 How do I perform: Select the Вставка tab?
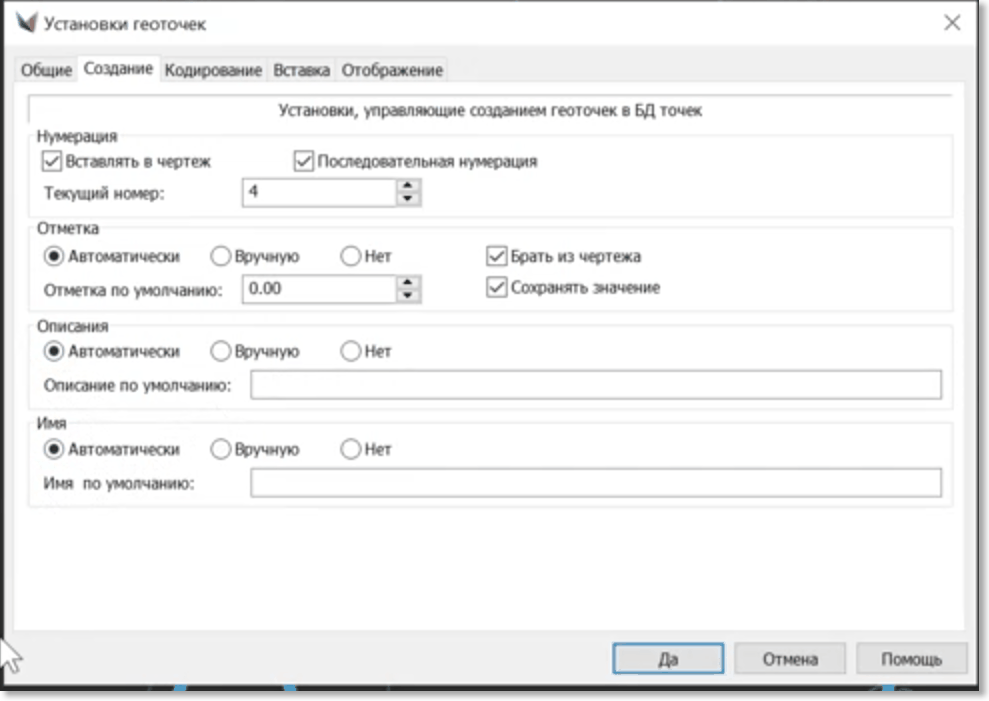coord(301,70)
